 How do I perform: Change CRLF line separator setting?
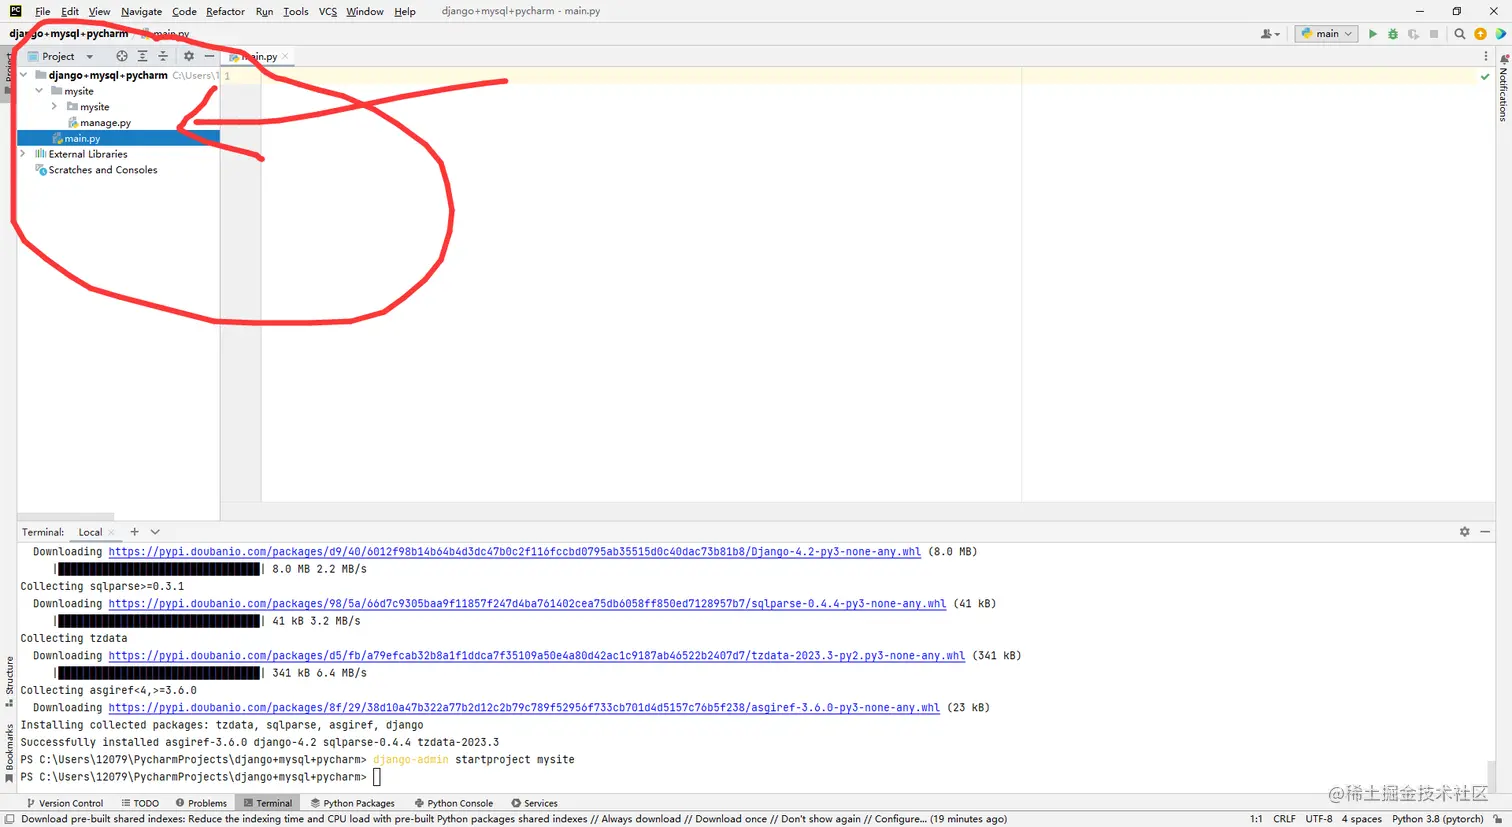pos(1284,819)
